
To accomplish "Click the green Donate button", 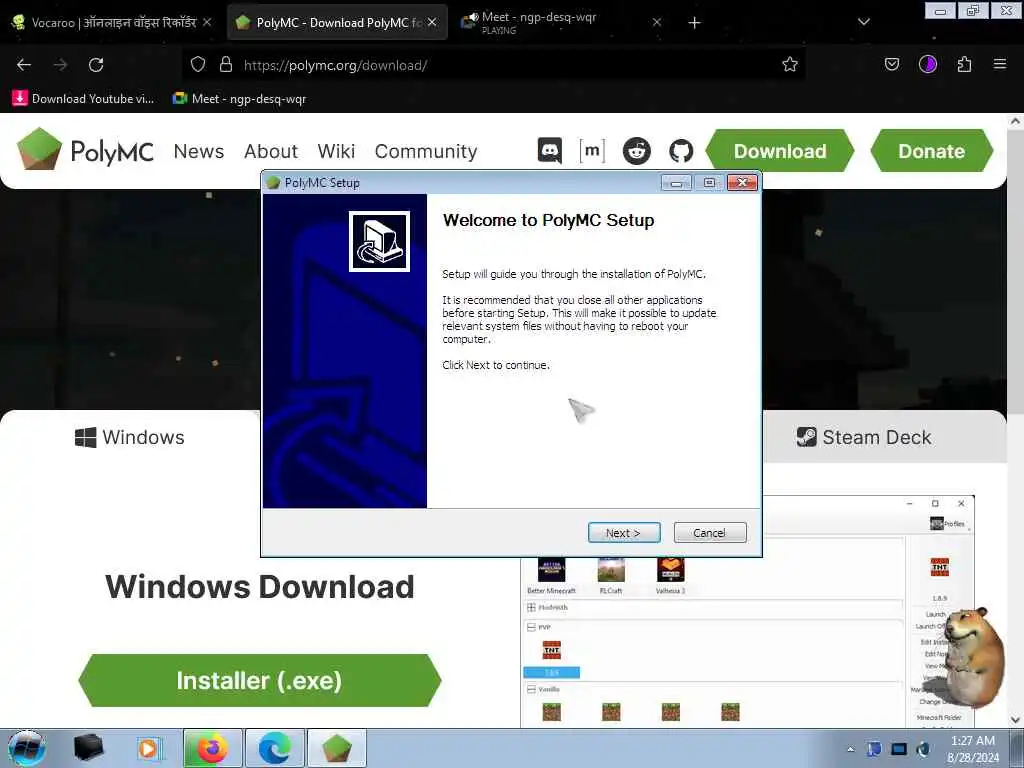I will click(932, 151).
